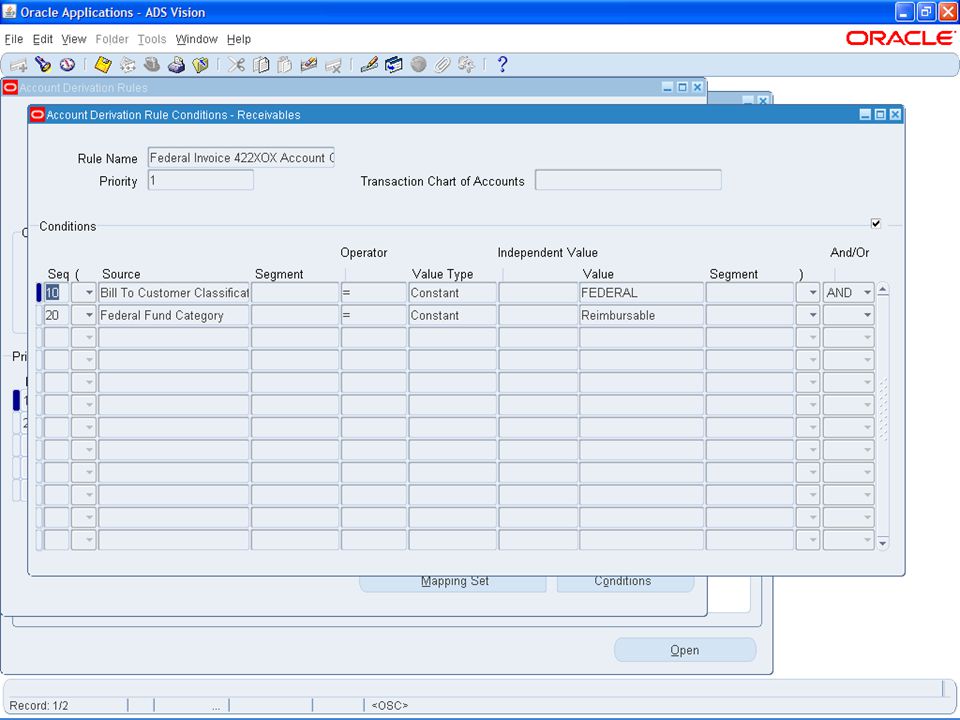
Task: Click in the Rule Name field
Action: click(241, 158)
